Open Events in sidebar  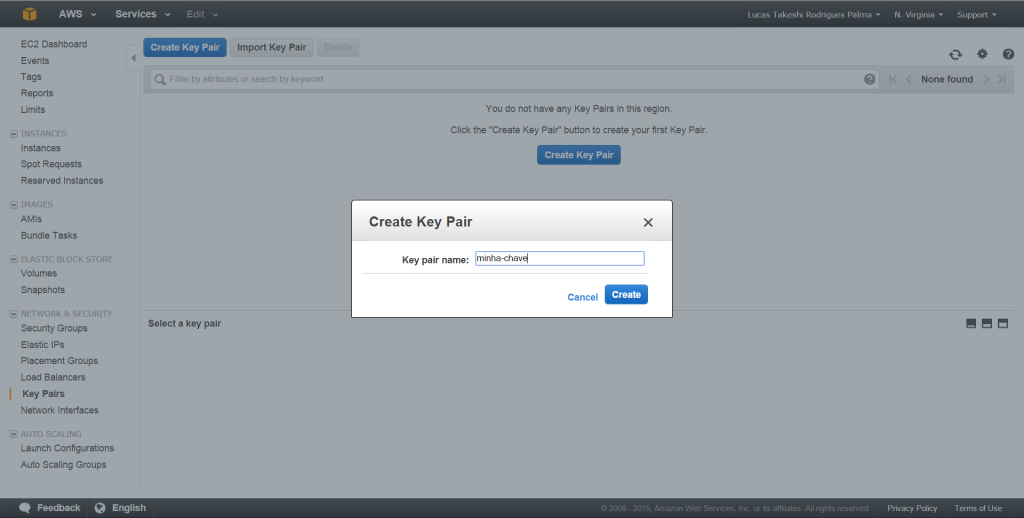pyautogui.click(x=35, y=61)
